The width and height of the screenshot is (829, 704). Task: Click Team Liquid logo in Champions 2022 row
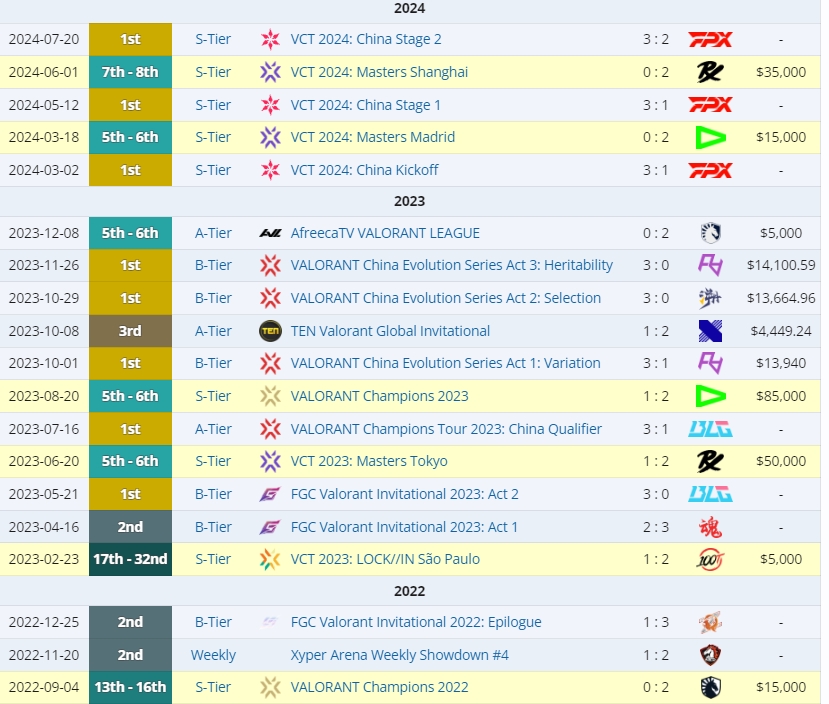[710, 687]
